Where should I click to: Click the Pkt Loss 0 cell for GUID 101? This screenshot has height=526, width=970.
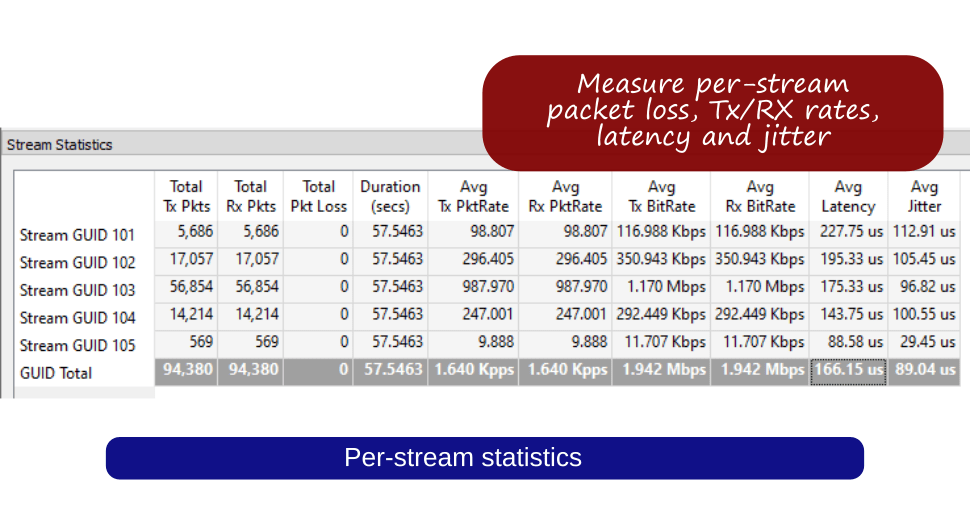[x=319, y=233]
